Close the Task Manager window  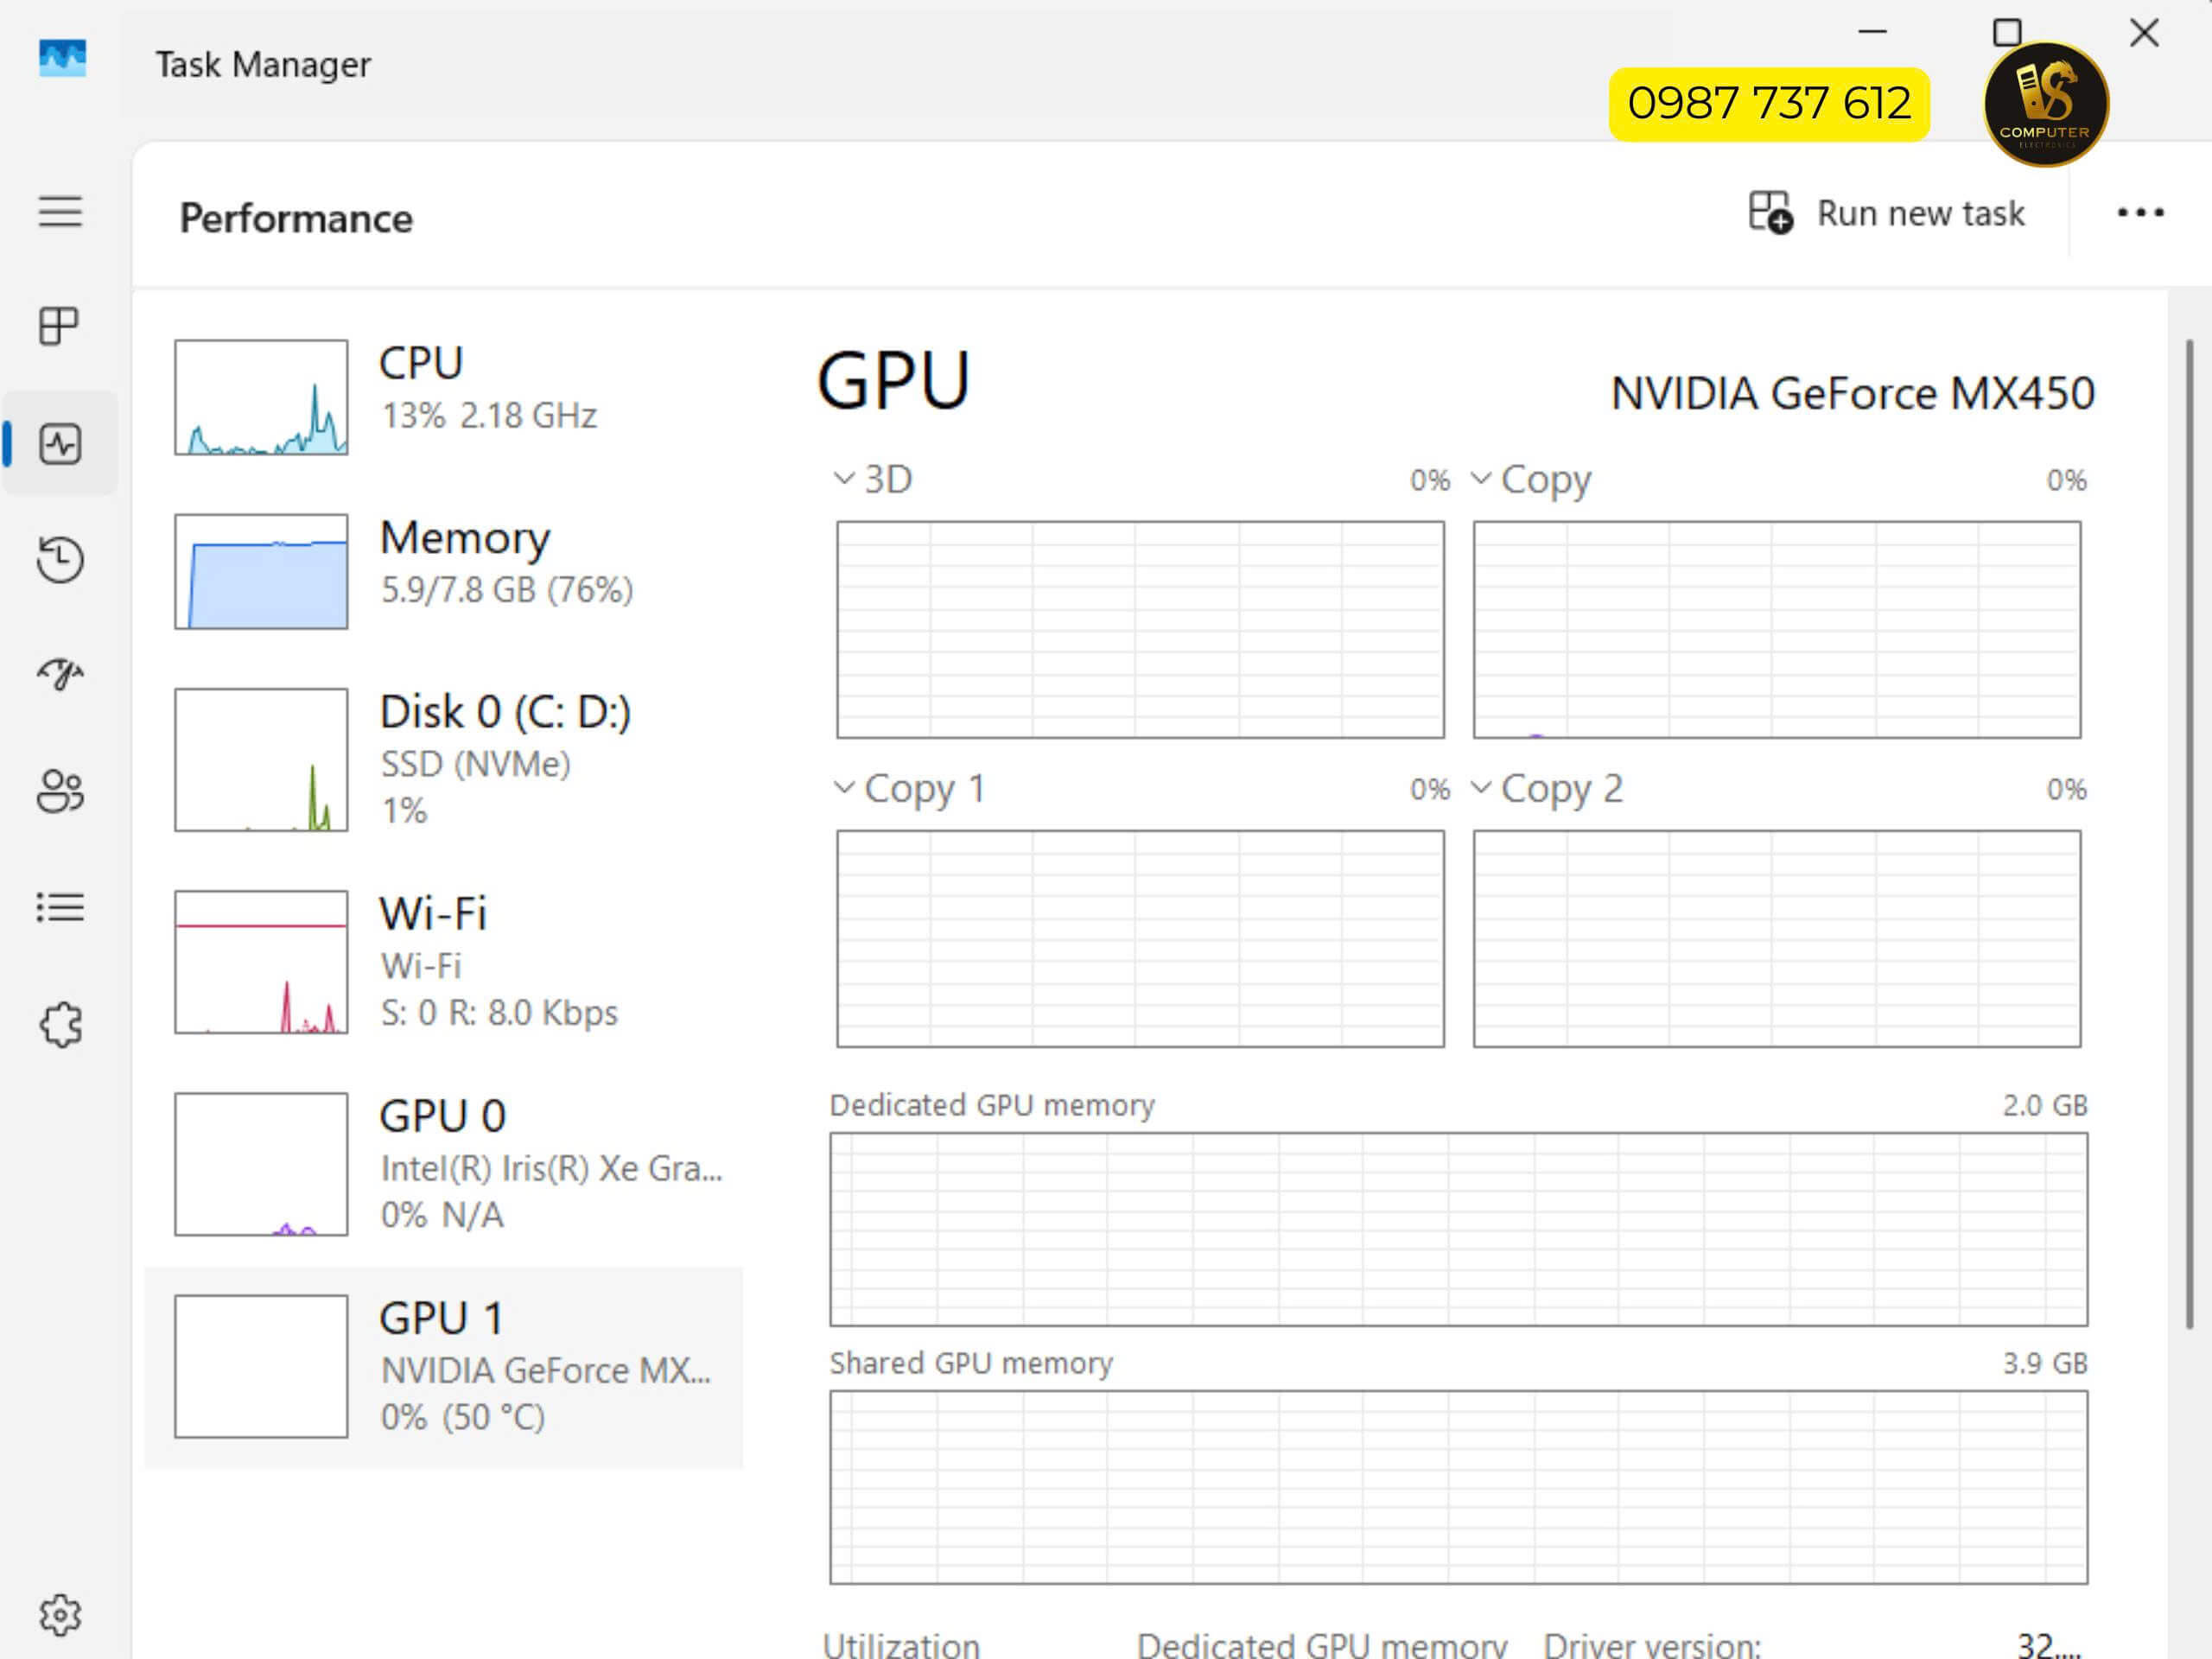pyautogui.click(x=2144, y=33)
